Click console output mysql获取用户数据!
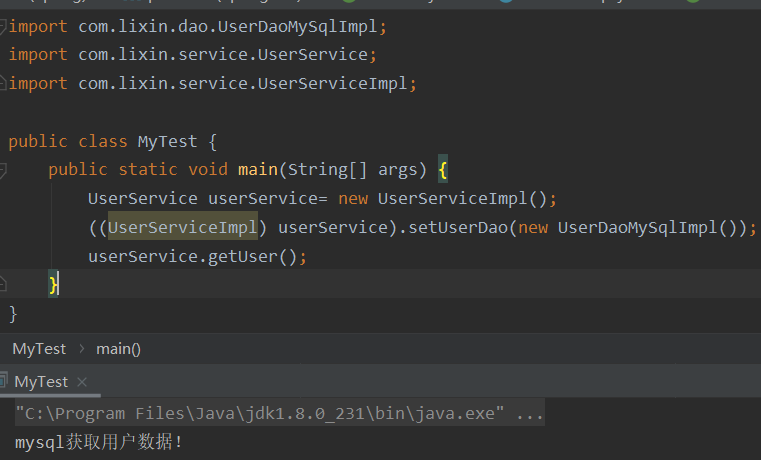Screen dimensions: 761x460 [x=99, y=442]
